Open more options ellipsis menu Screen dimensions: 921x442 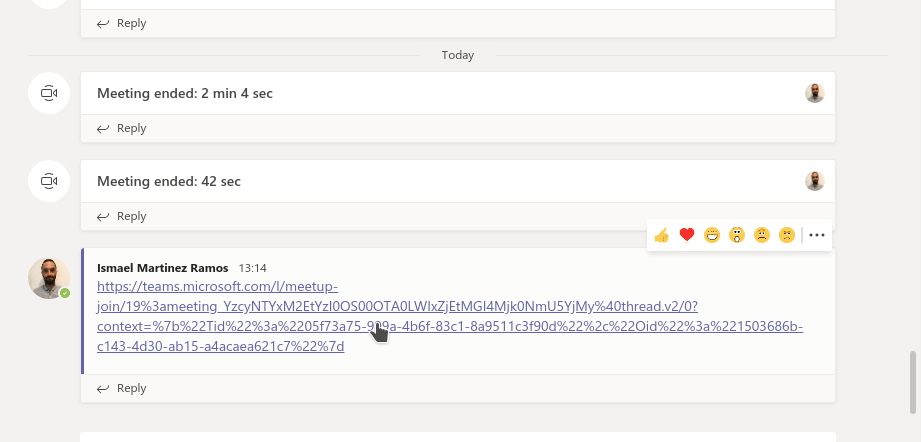coord(817,235)
